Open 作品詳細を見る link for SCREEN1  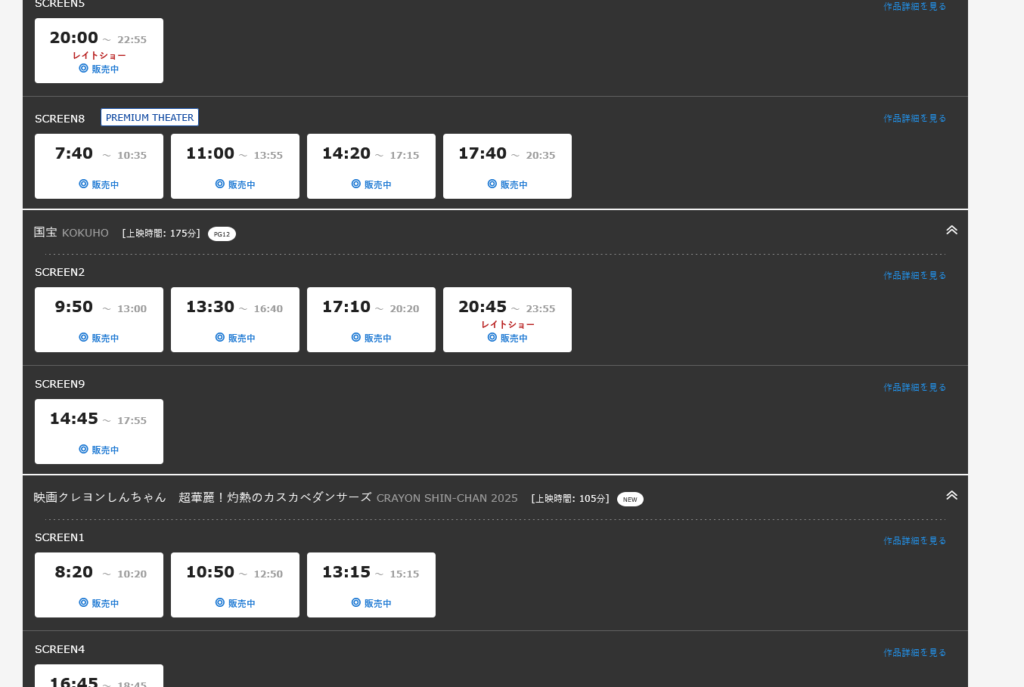(x=914, y=540)
